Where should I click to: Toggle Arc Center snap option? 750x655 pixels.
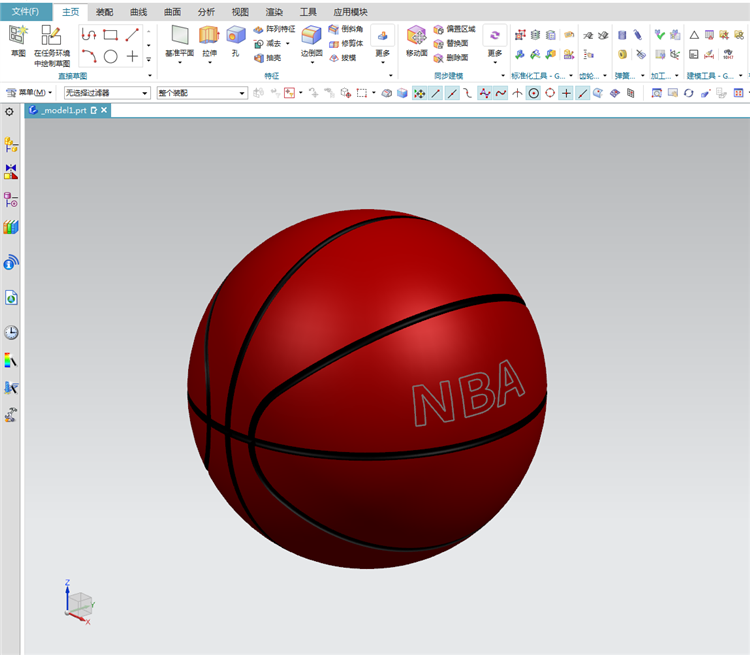pos(534,93)
